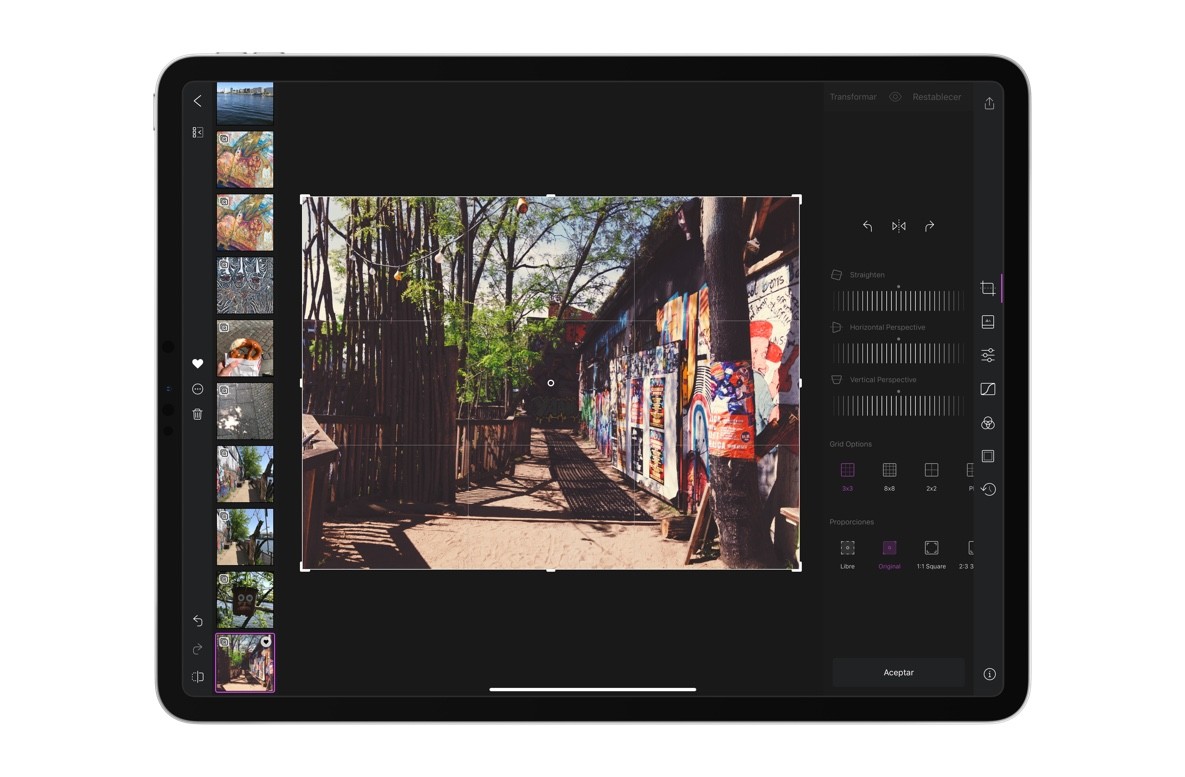Open the Adjustments sliders panel
Viewport: 1185px width, 777px height.
988,355
